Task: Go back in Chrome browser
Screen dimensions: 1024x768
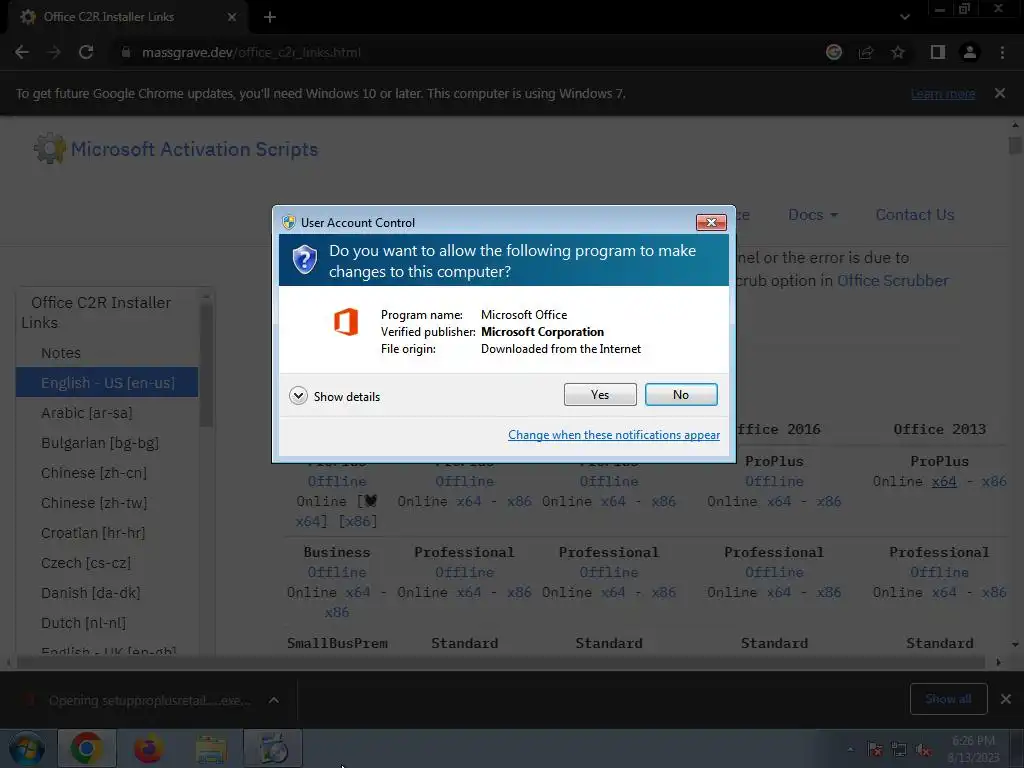Action: (x=22, y=52)
